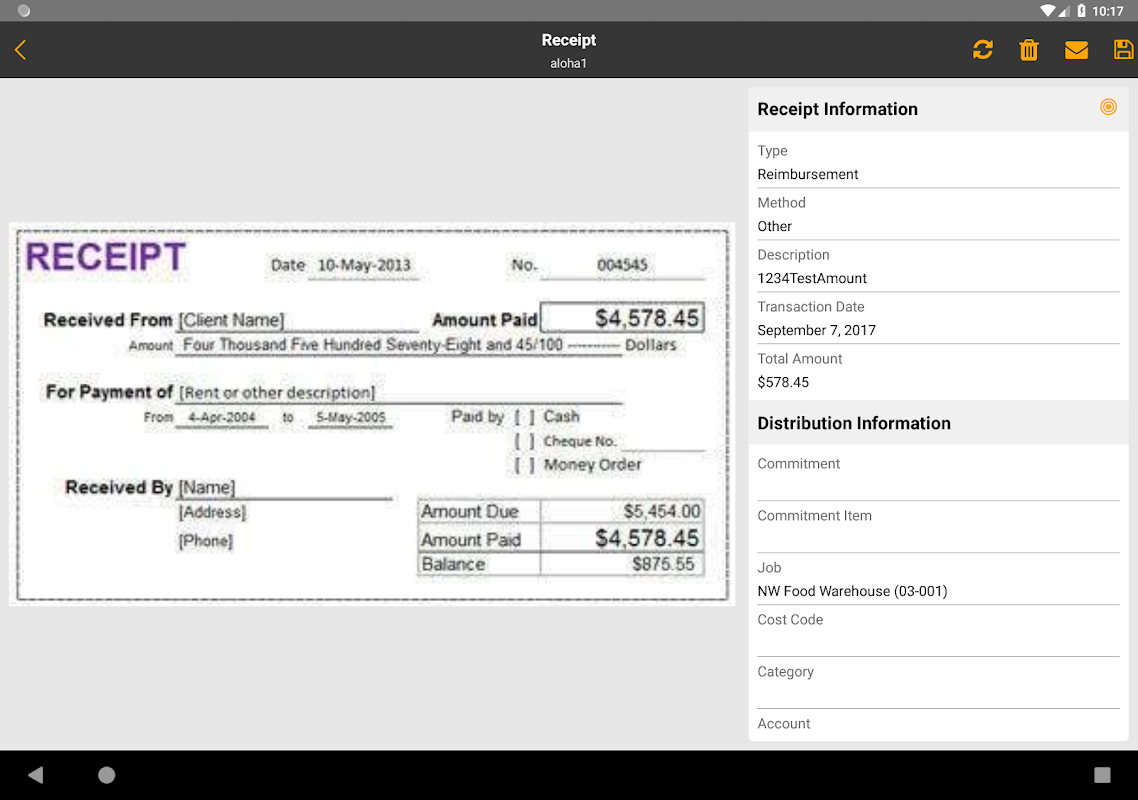Tap Android home circle button
The width and height of the screenshot is (1138, 800).
click(x=107, y=775)
